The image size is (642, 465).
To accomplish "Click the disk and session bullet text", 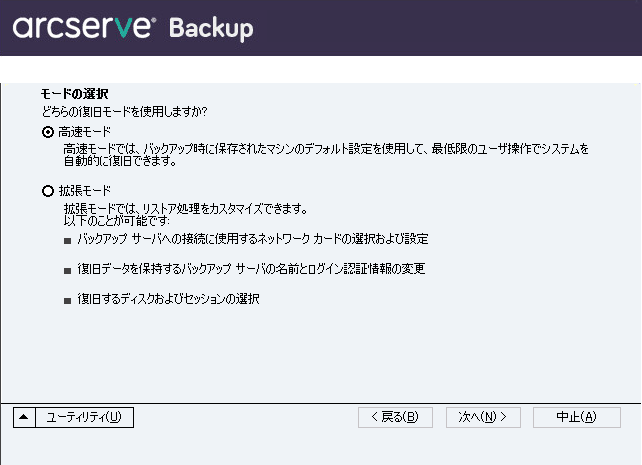I will 168,299.
